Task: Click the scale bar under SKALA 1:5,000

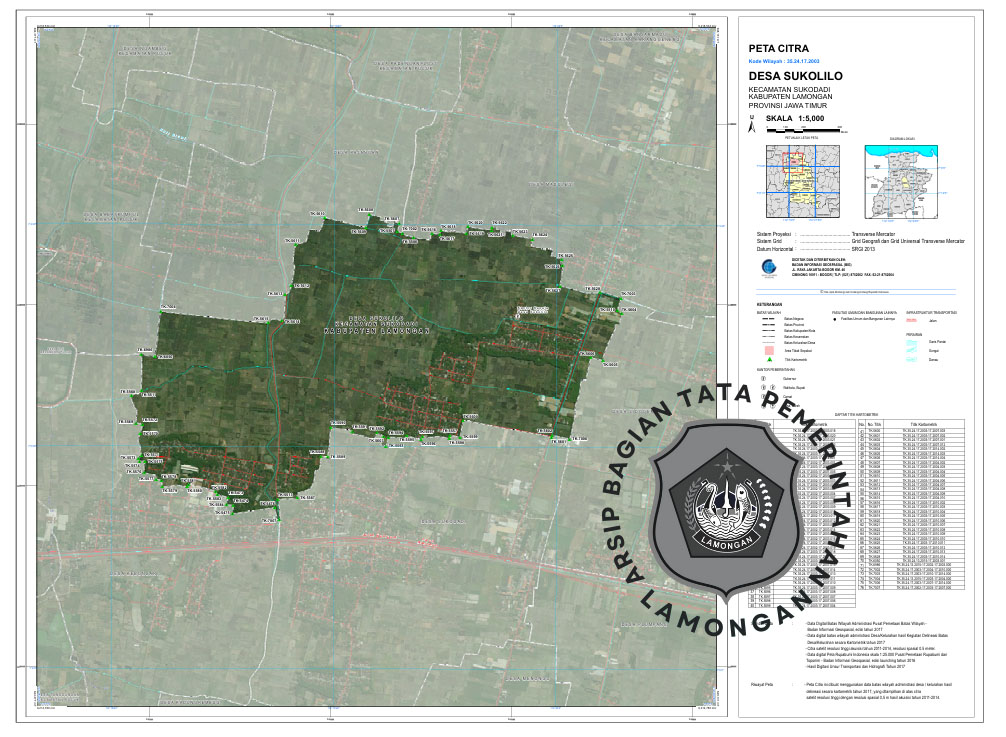Action: pos(804,130)
